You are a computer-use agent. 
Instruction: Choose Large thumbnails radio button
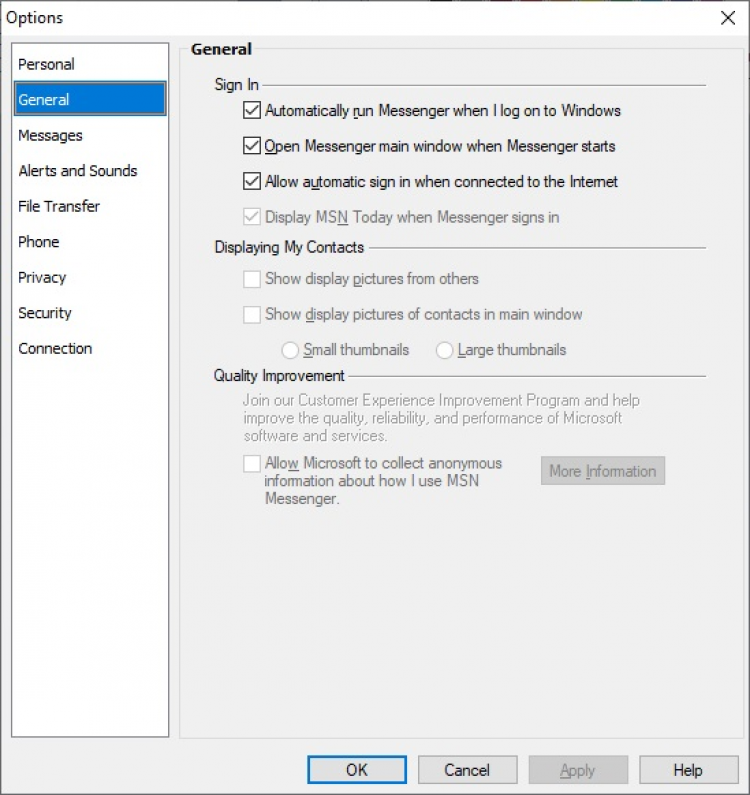[444, 350]
